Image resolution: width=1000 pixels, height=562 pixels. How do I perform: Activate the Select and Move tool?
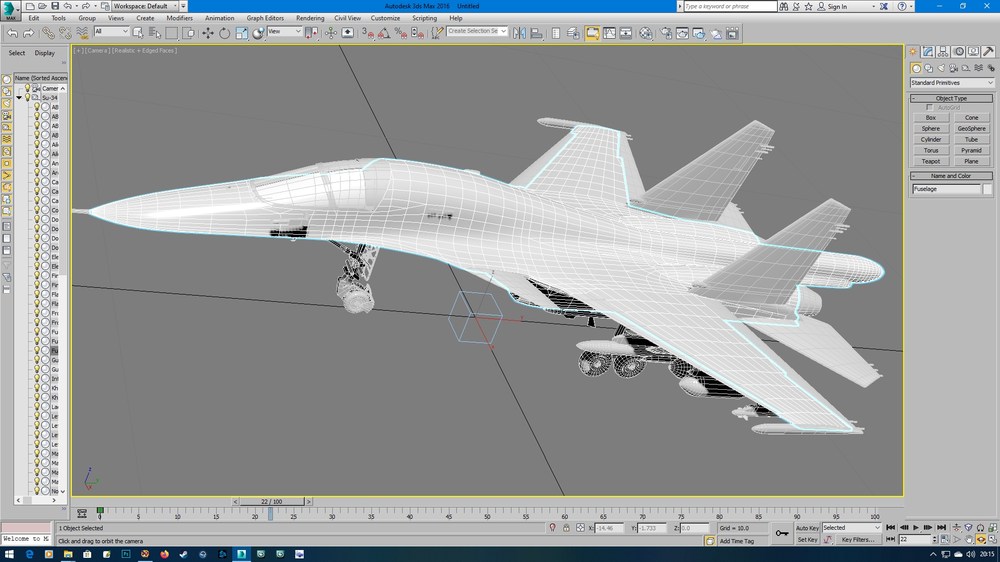tap(208, 33)
